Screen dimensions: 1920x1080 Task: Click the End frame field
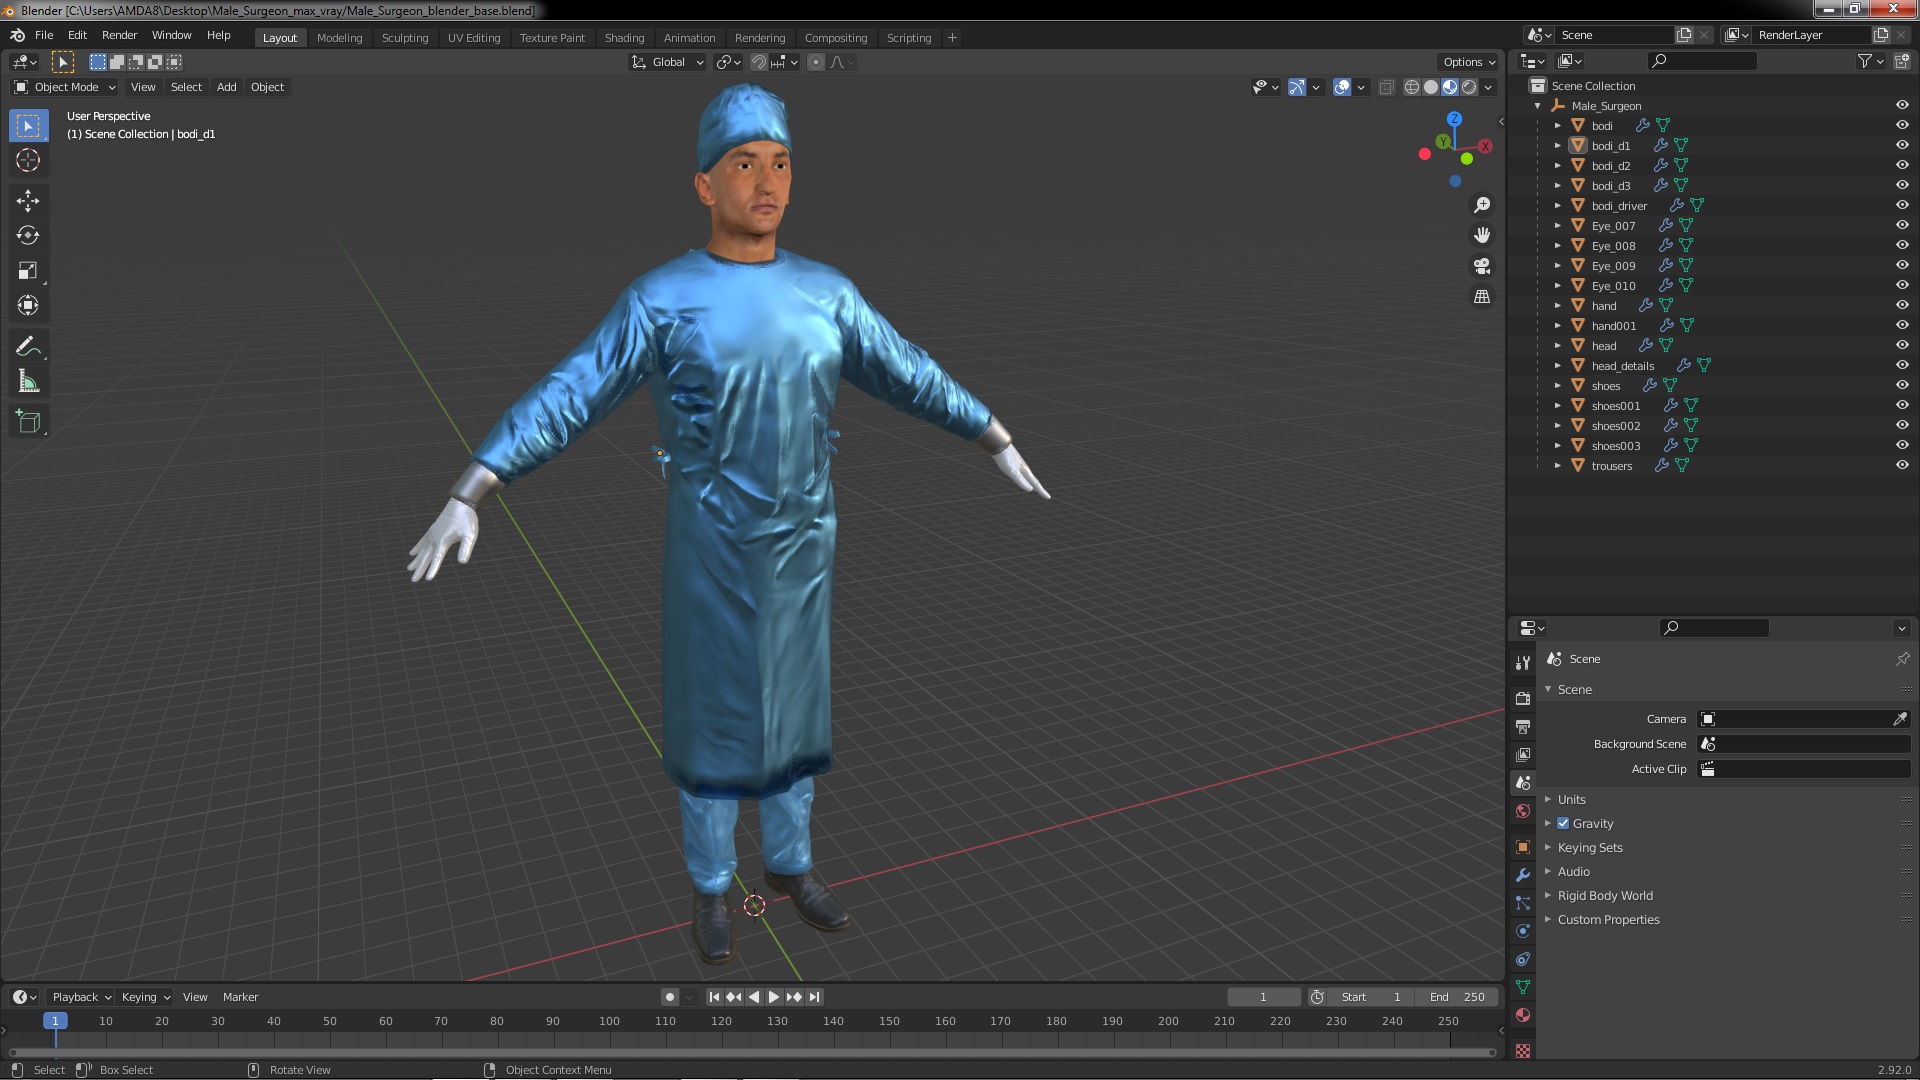click(x=1457, y=997)
